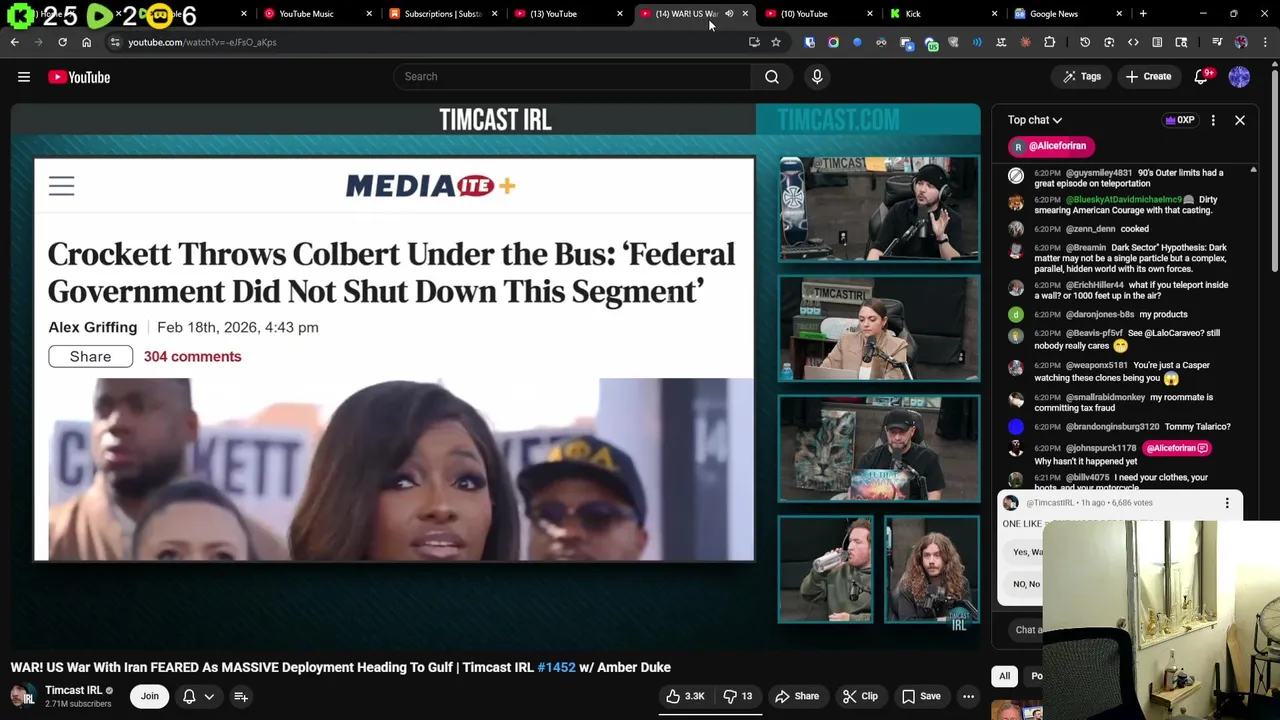Select the All filter chip
1280x720 pixels.
tap(1004, 676)
